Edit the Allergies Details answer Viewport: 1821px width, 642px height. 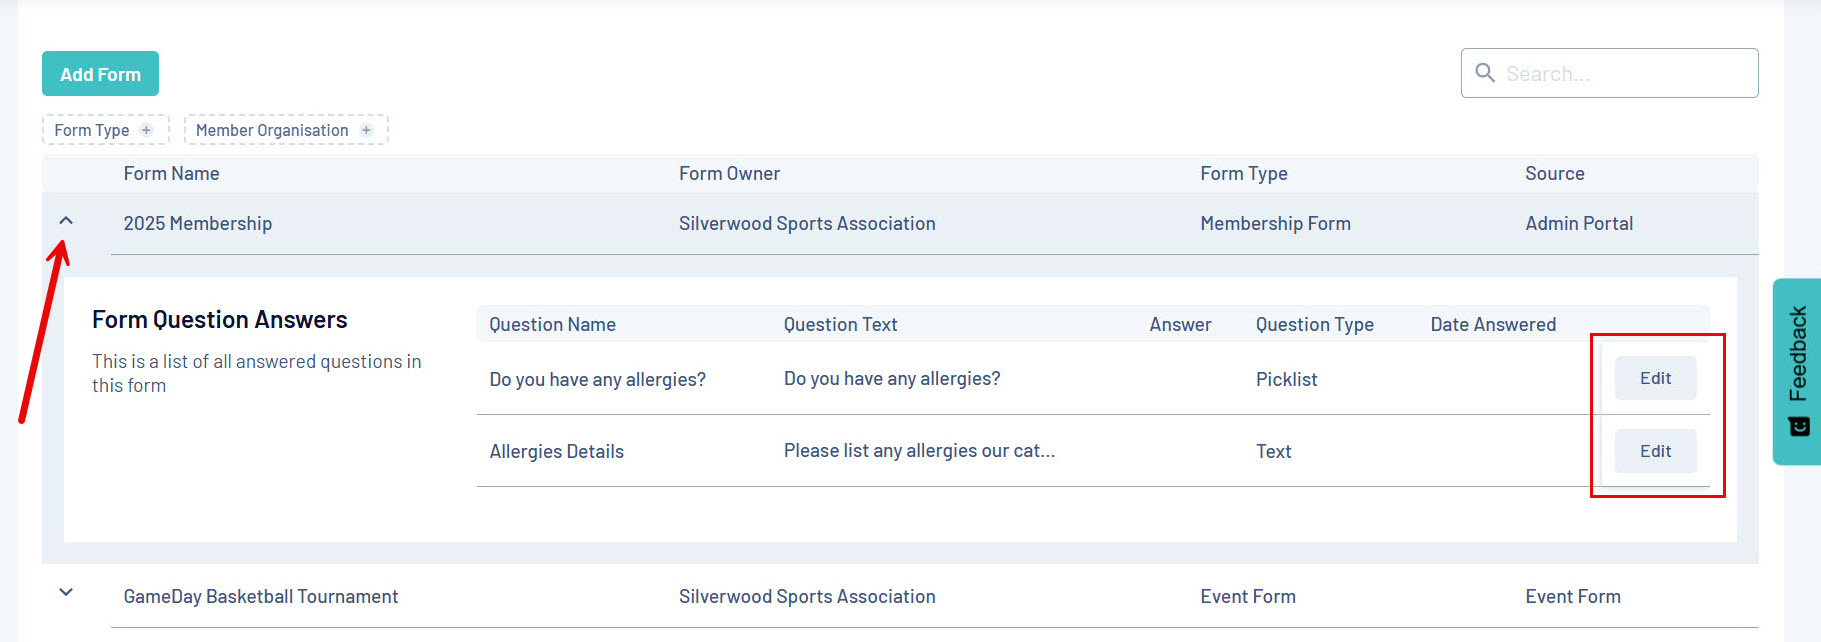coord(1655,451)
